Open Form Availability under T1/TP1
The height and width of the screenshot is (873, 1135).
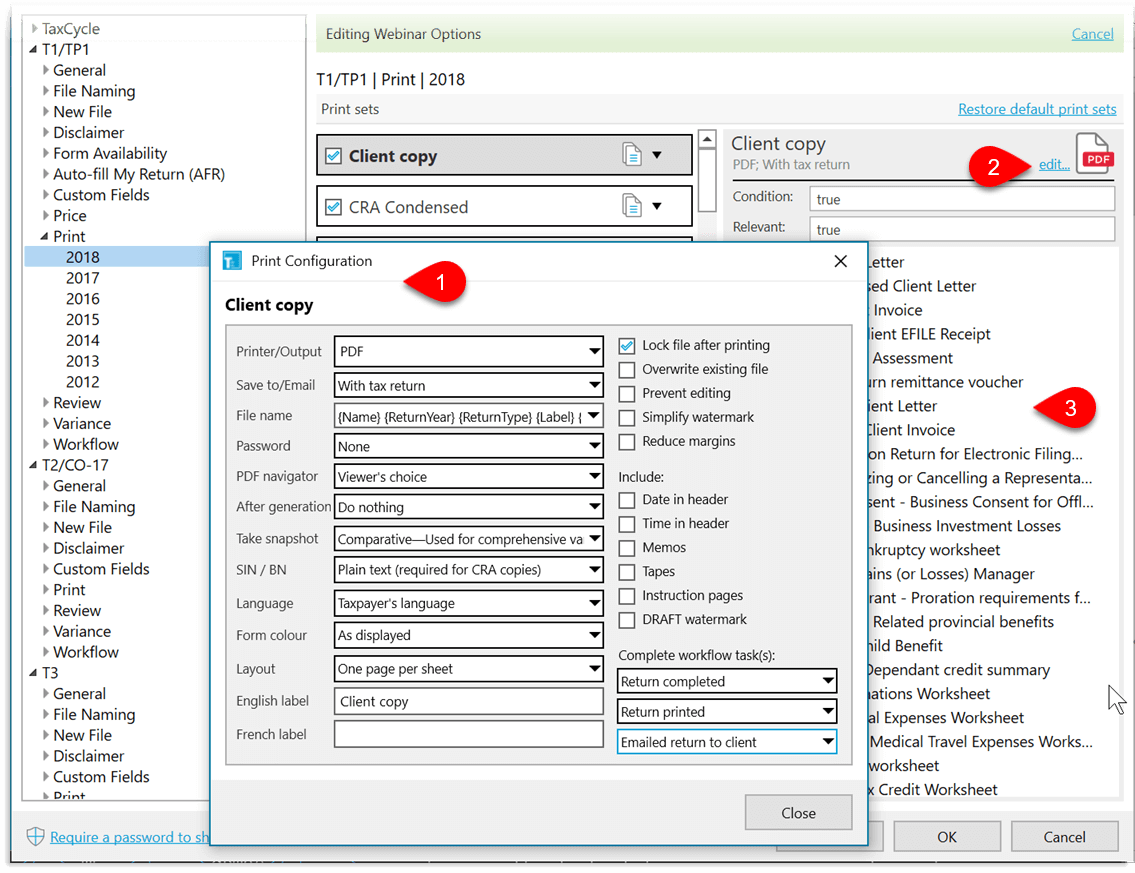point(110,153)
